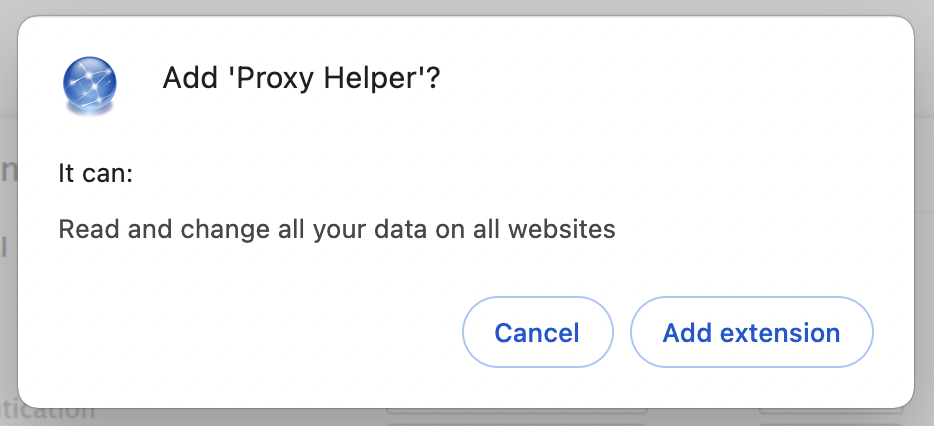Install Proxy Helper via Add extension button
The height and width of the screenshot is (426, 934).
coord(752,332)
